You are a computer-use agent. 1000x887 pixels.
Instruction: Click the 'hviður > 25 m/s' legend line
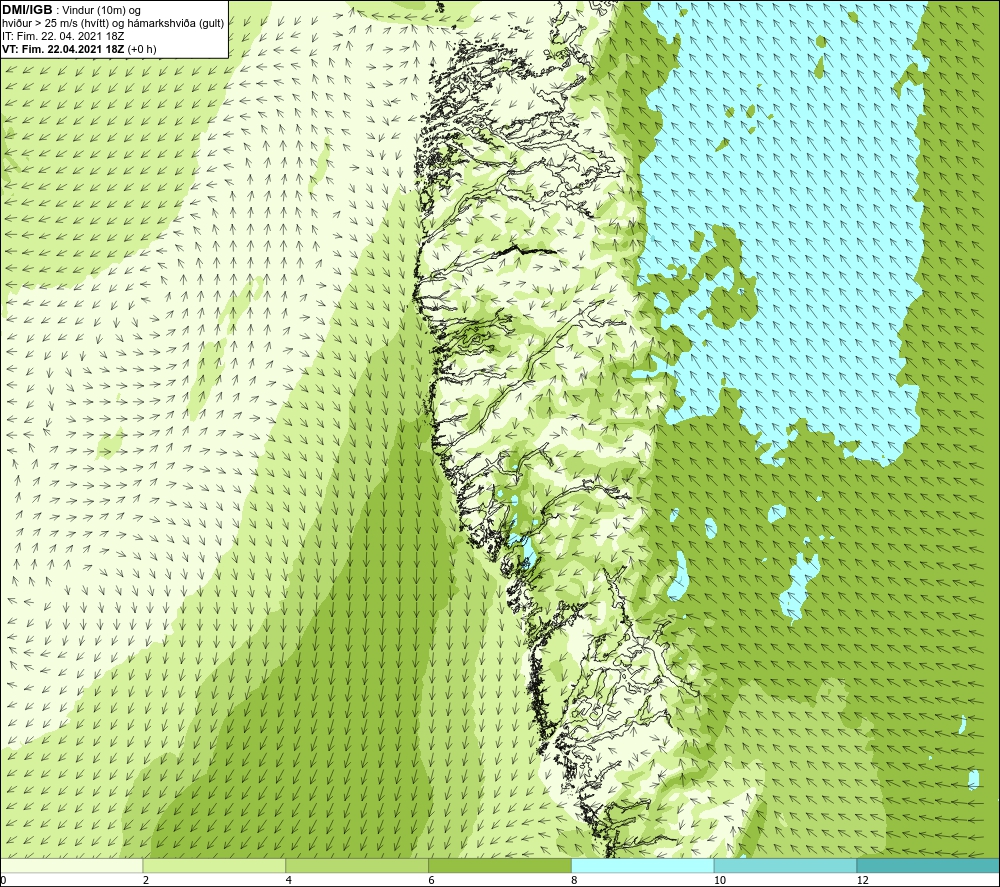pyautogui.click(x=114, y=23)
